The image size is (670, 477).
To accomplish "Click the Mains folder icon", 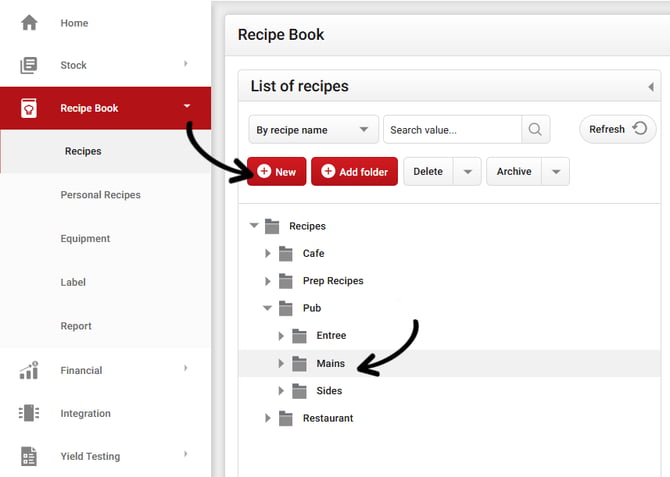I will click(x=299, y=363).
